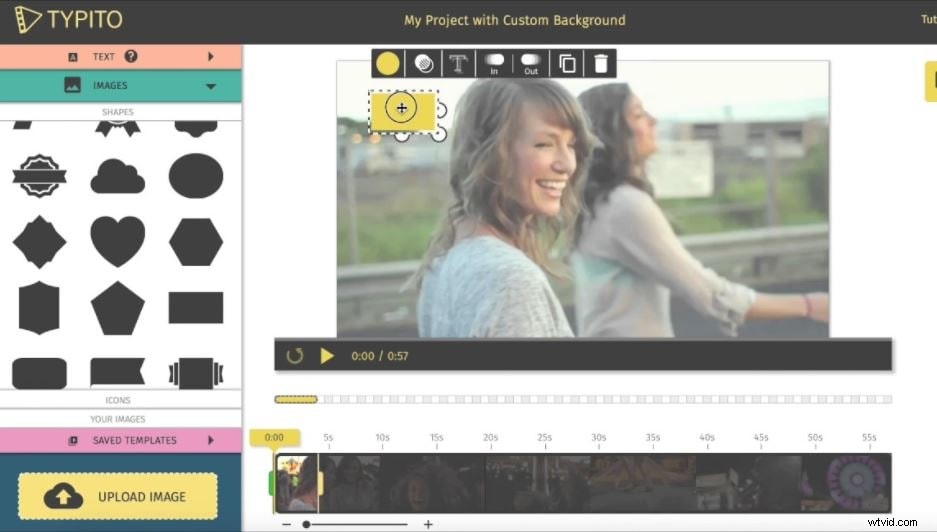
Task: Jump to the 15s timeline mark
Action: coord(436,438)
